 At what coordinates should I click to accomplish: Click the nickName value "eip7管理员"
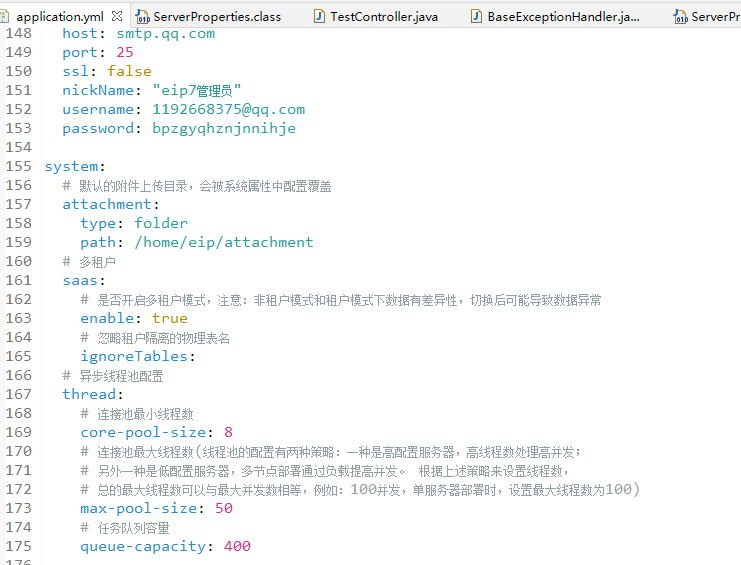[197, 90]
